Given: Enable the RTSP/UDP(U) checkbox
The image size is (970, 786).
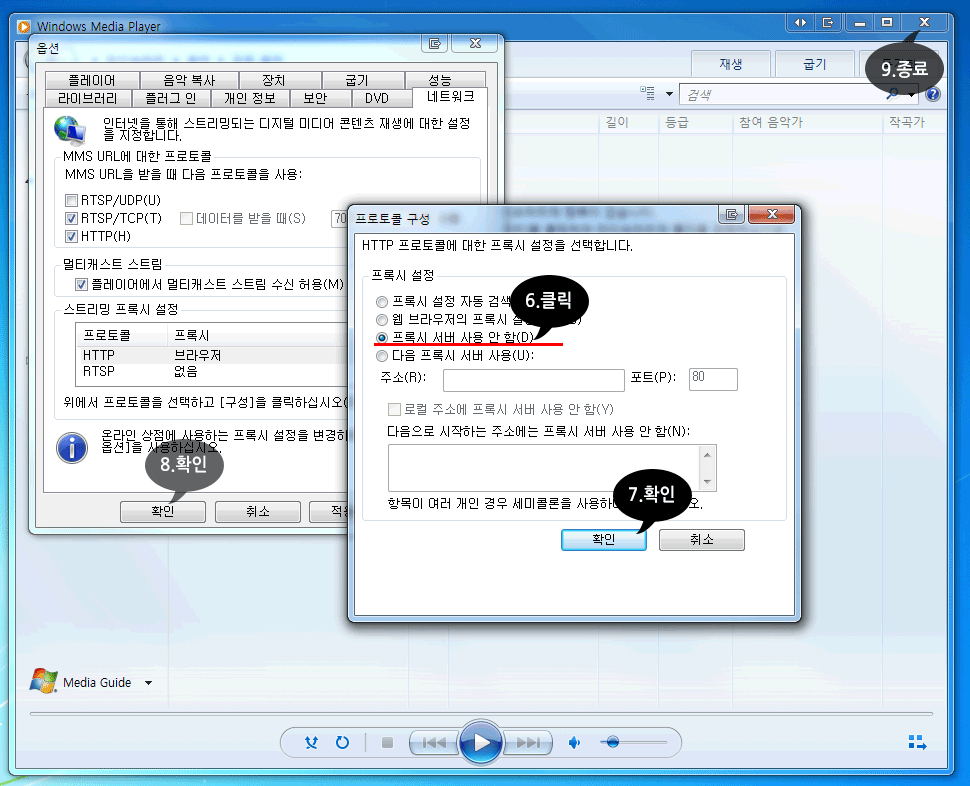Looking at the screenshot, I should pyautogui.click(x=71, y=200).
